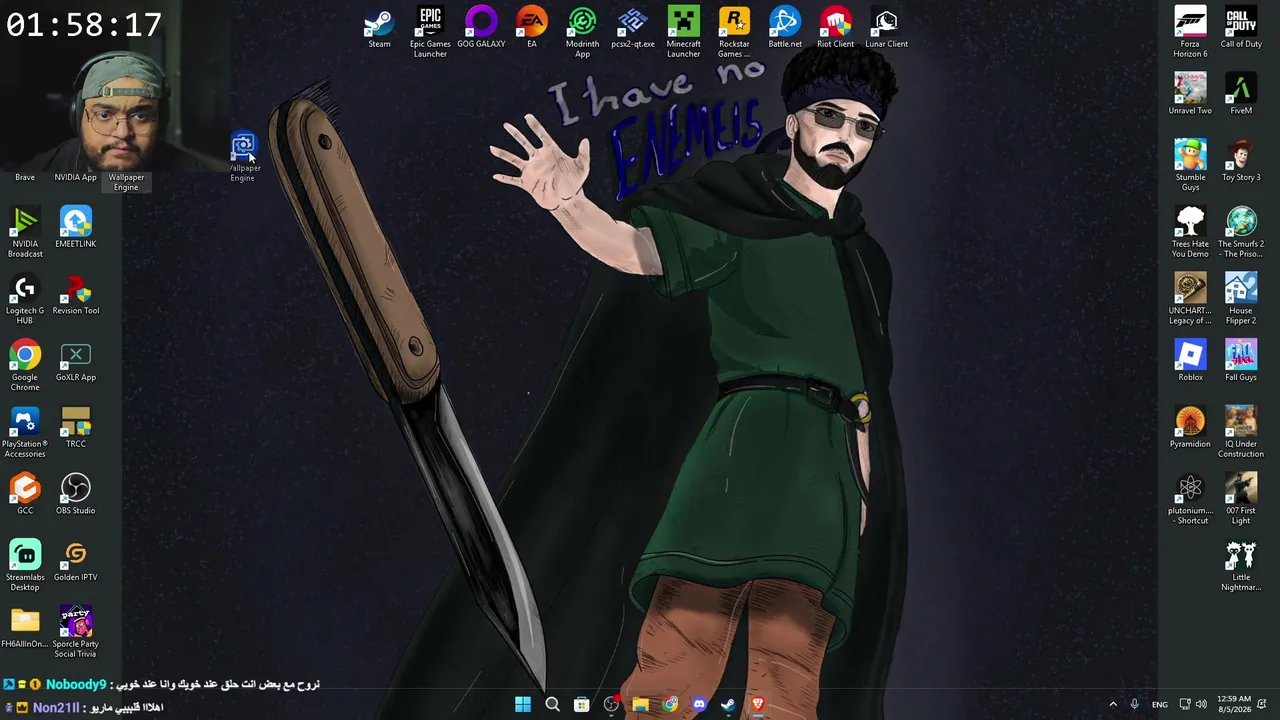The height and width of the screenshot is (720, 1280).
Task: Open the Windows Start menu
Action: coord(523,705)
